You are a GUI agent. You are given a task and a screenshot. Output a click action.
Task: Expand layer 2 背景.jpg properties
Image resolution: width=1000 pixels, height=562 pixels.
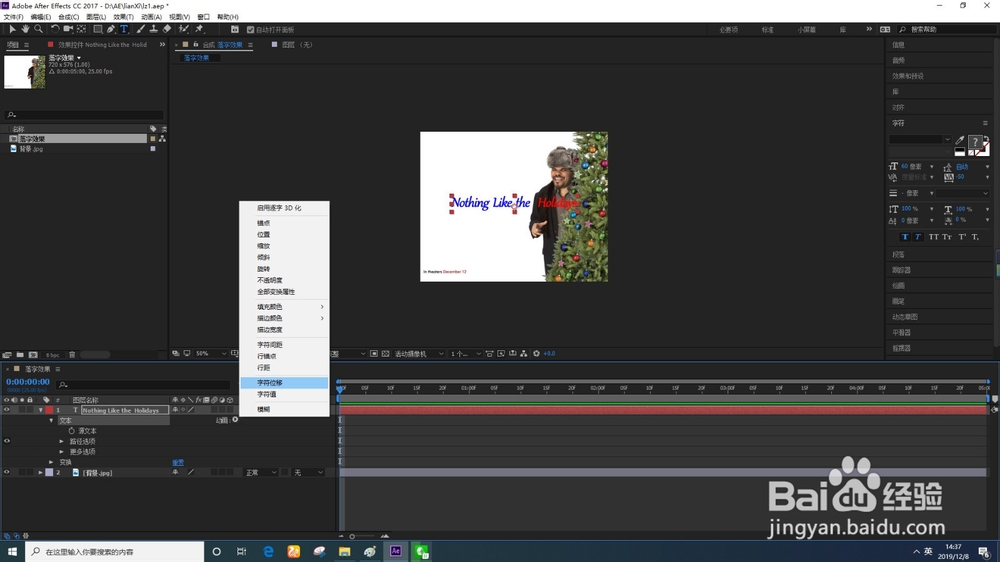[x=41, y=473]
